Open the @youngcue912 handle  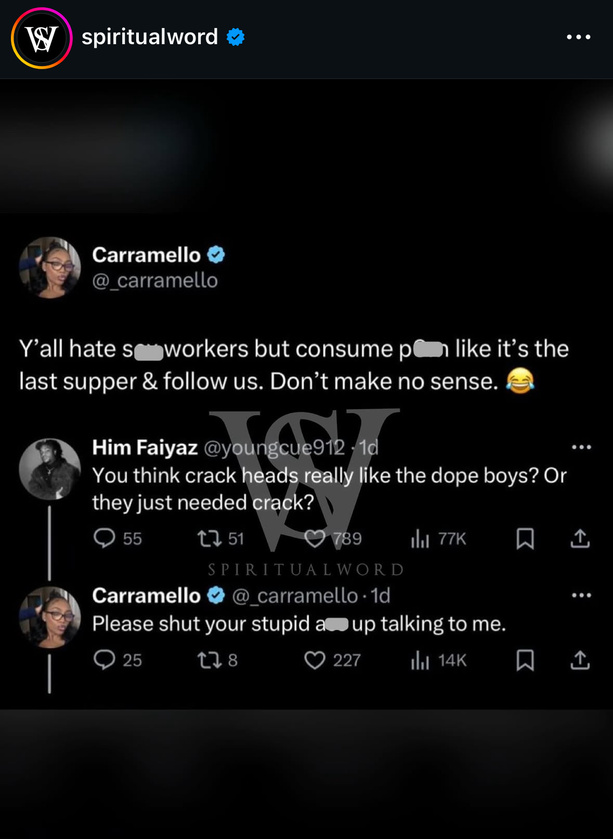tap(274, 447)
